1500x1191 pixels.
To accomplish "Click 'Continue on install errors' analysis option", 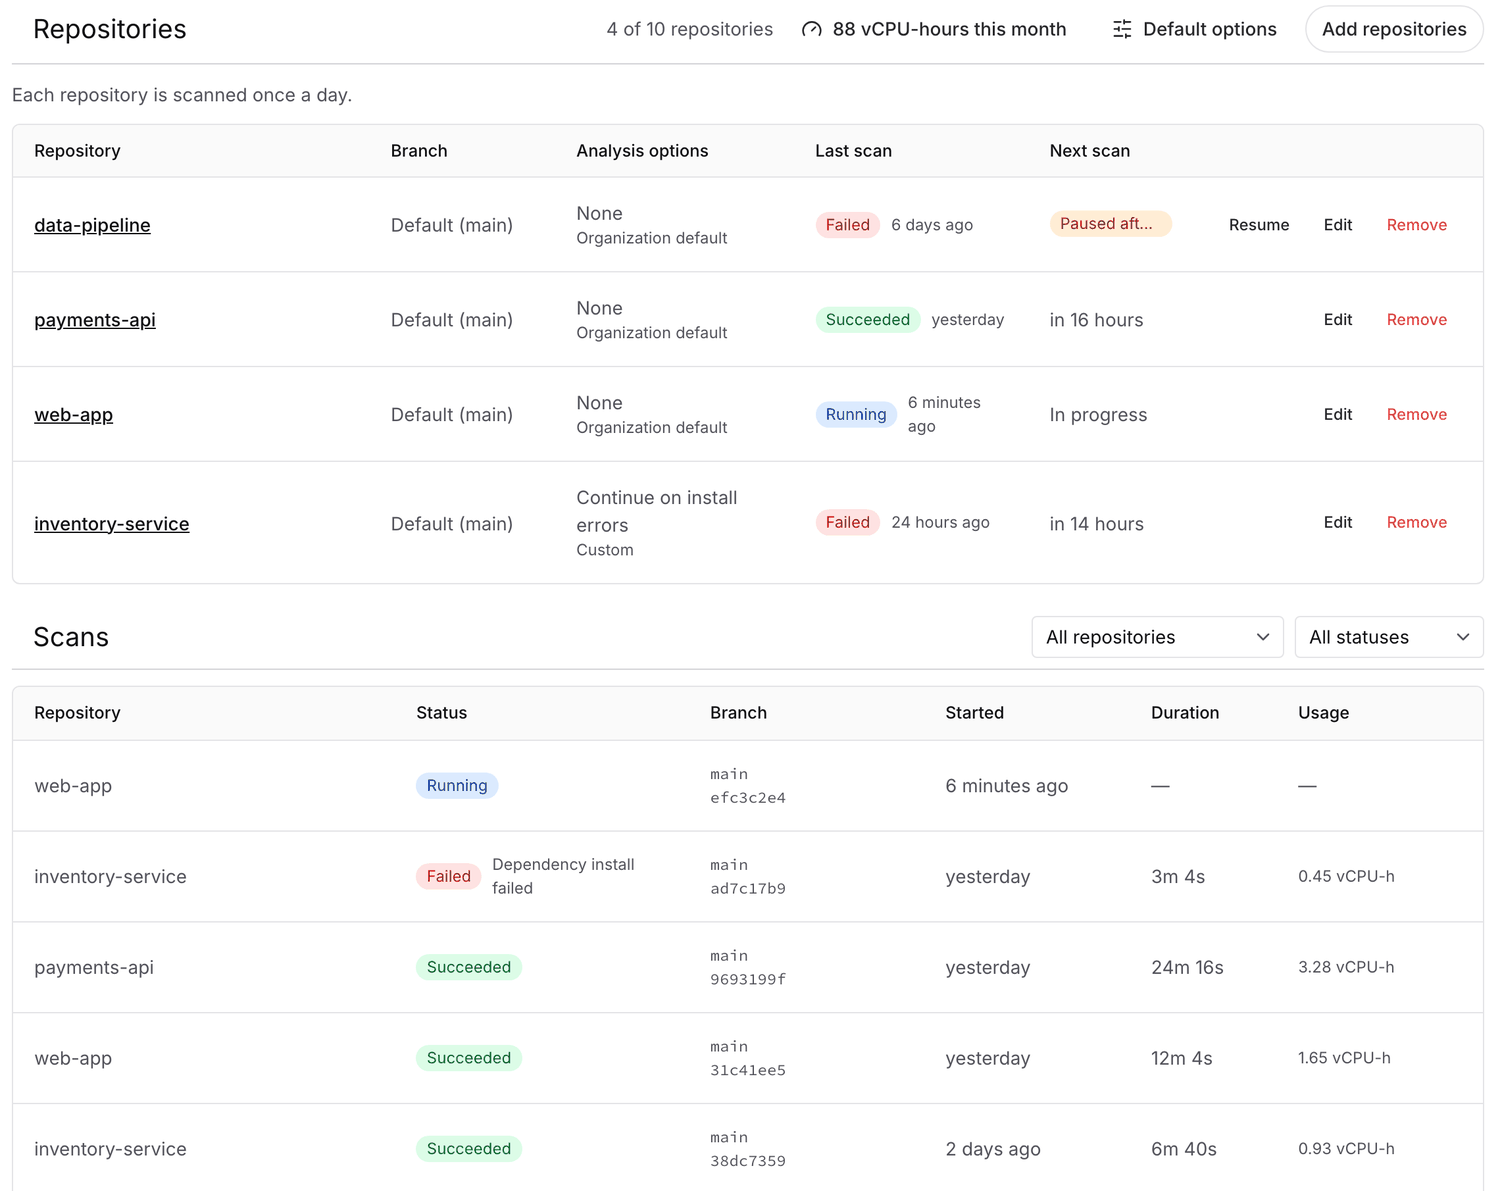I will coord(657,511).
